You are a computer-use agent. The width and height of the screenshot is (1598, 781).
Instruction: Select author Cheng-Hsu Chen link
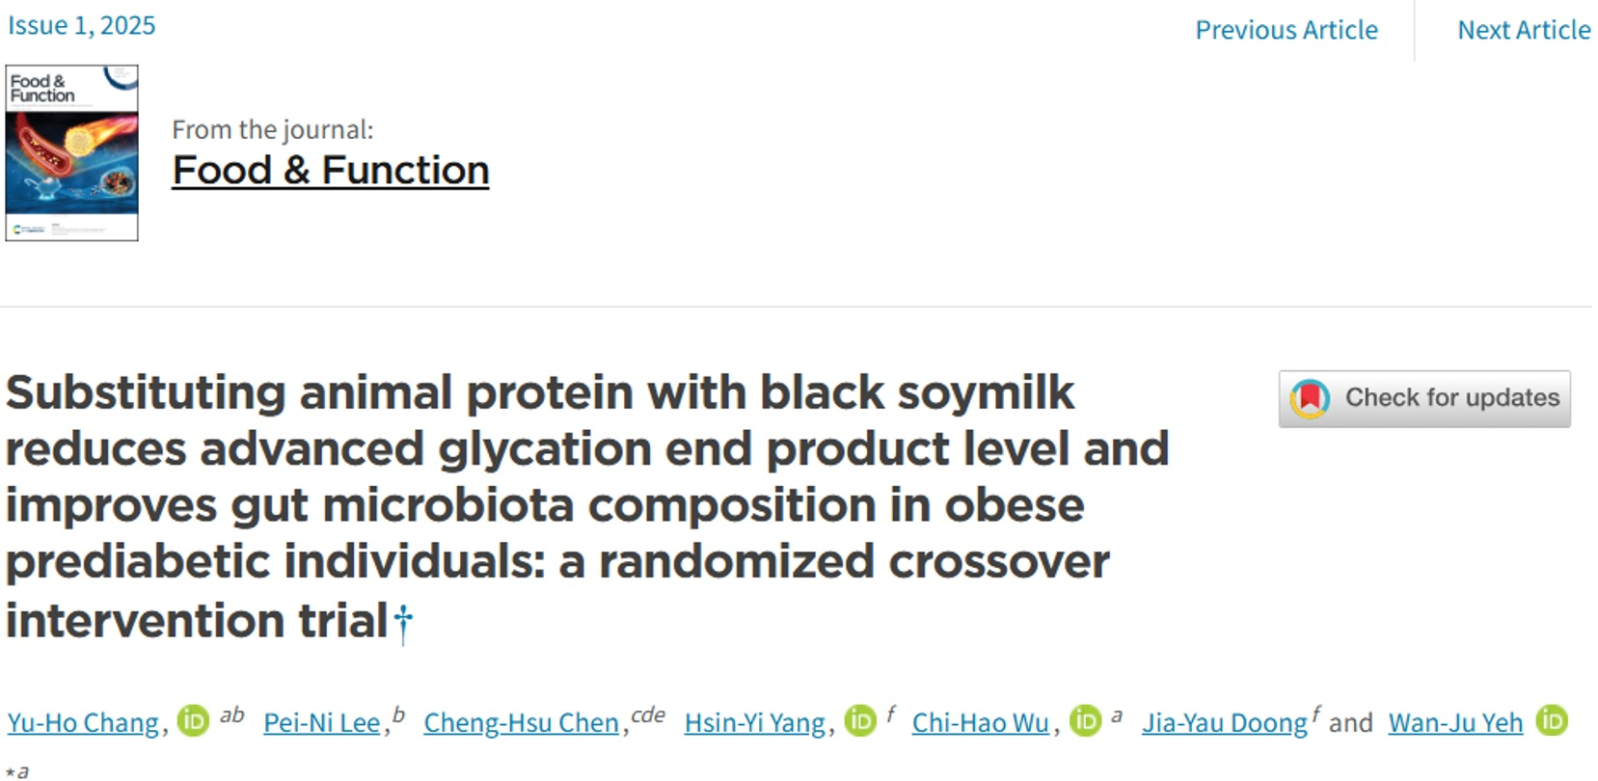point(521,723)
